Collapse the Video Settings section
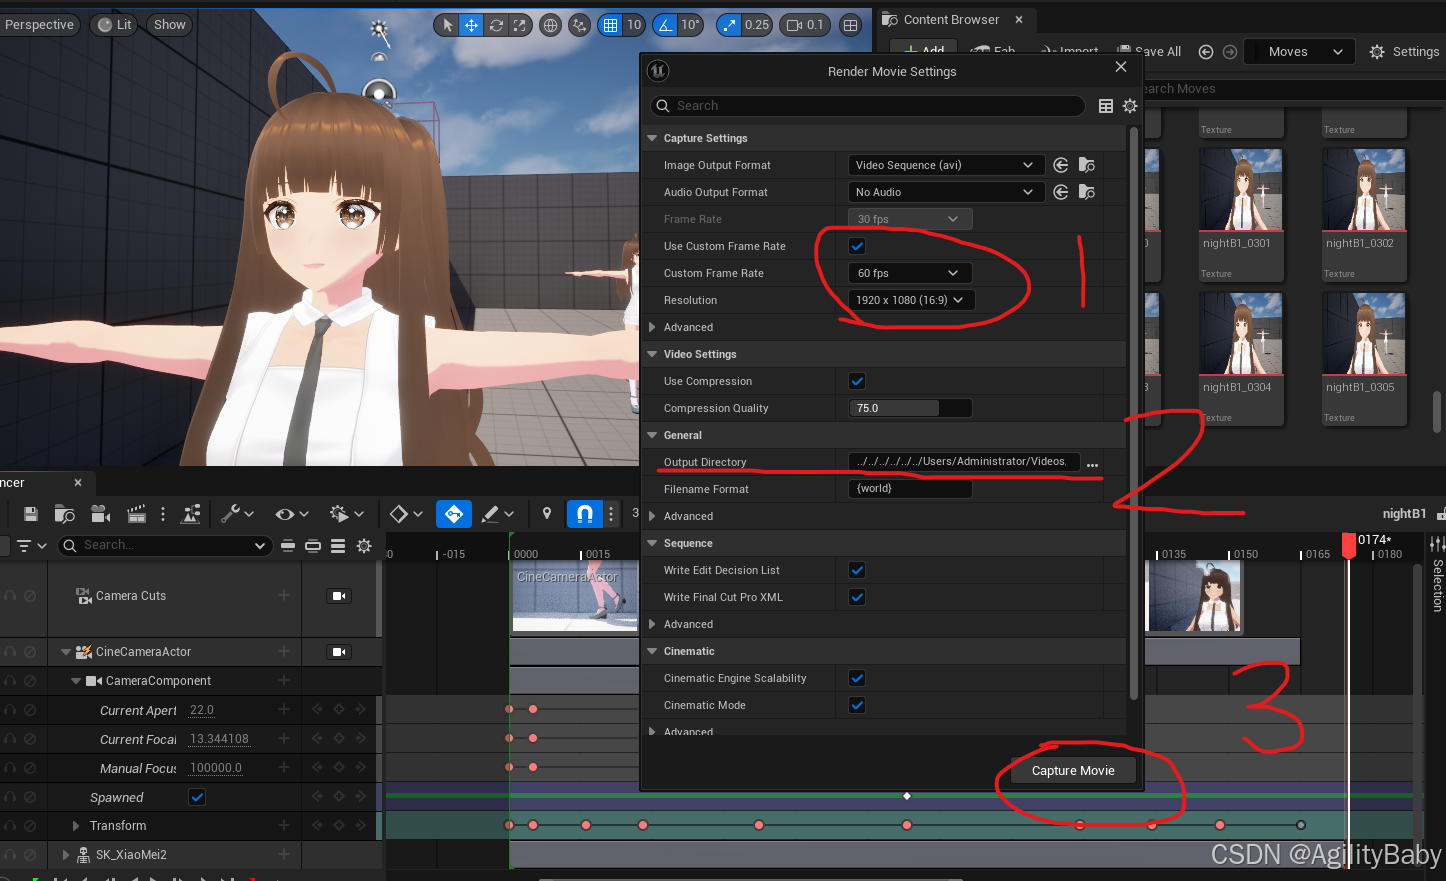Image resolution: width=1446 pixels, height=881 pixels. pos(652,354)
